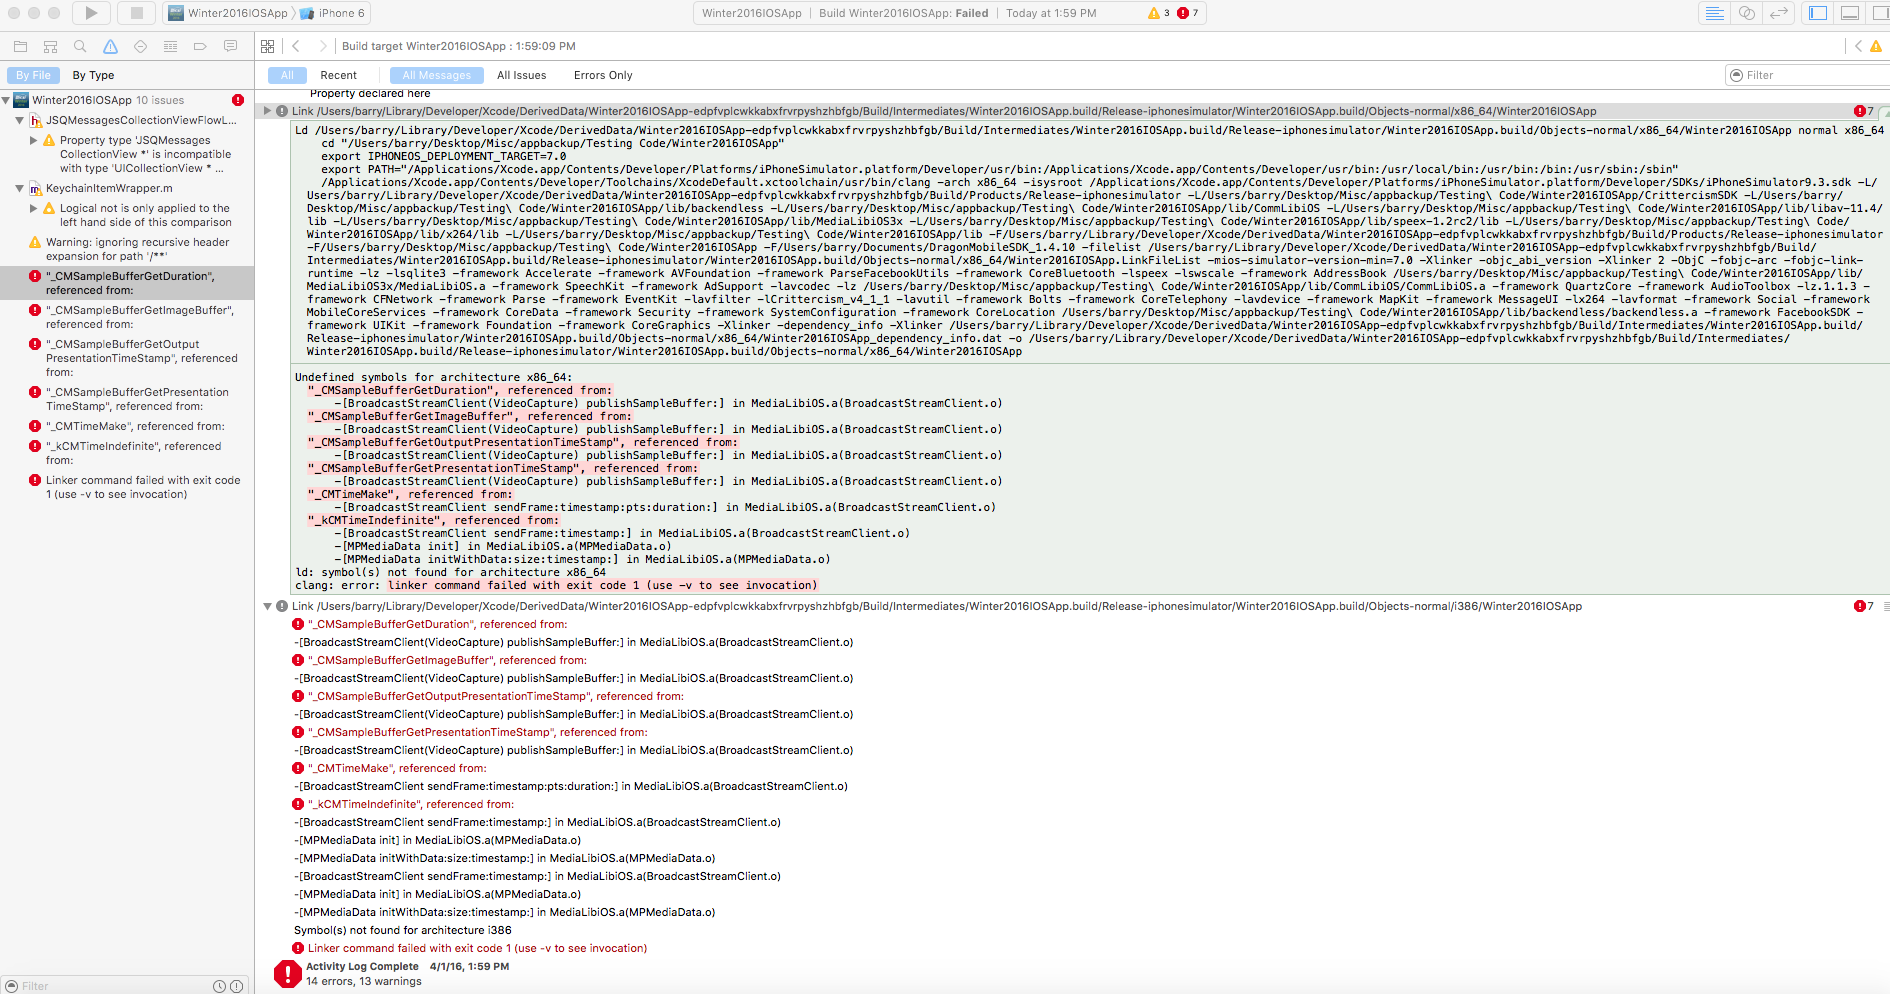Click the large error icon beside Activity Log Complete
This screenshot has height=994, width=1890.
(x=287, y=973)
